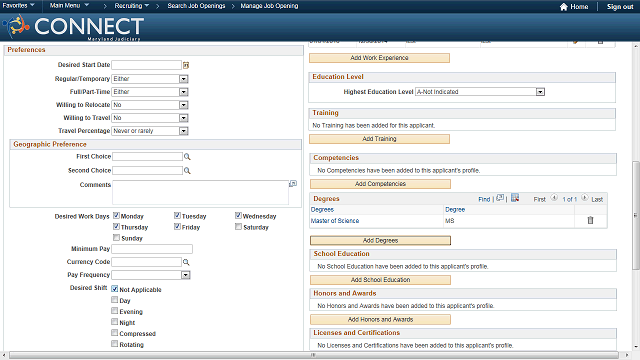This screenshot has width=640, height=360.
Task: Sort by the Degrees column header
Action: coord(322,209)
